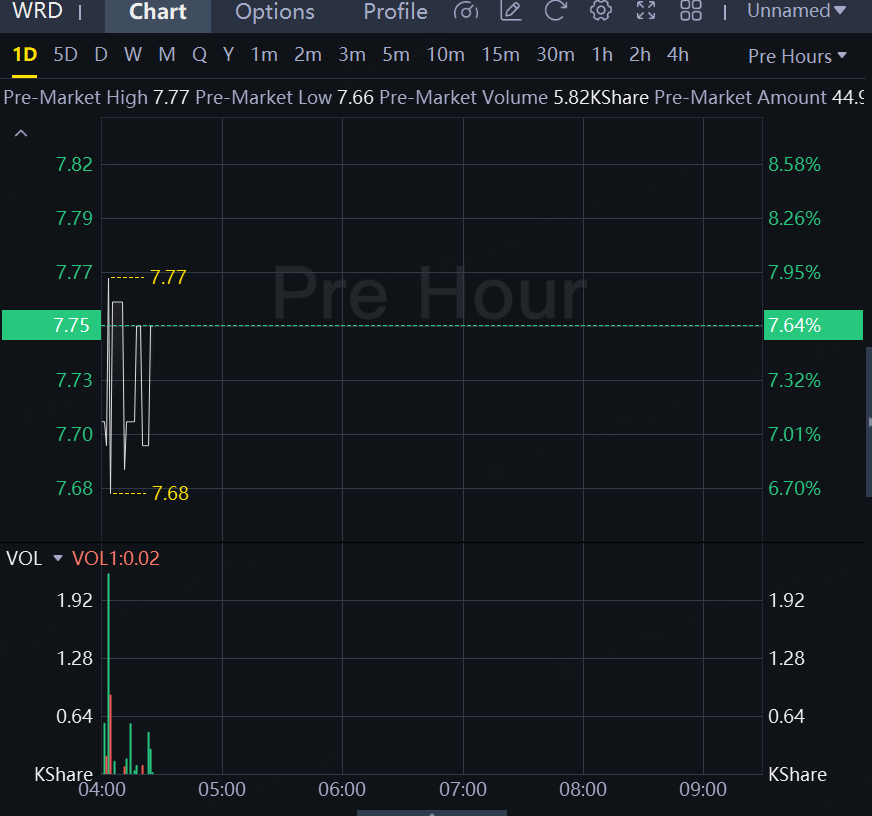Select the 5D timeframe

pyautogui.click(x=65, y=55)
